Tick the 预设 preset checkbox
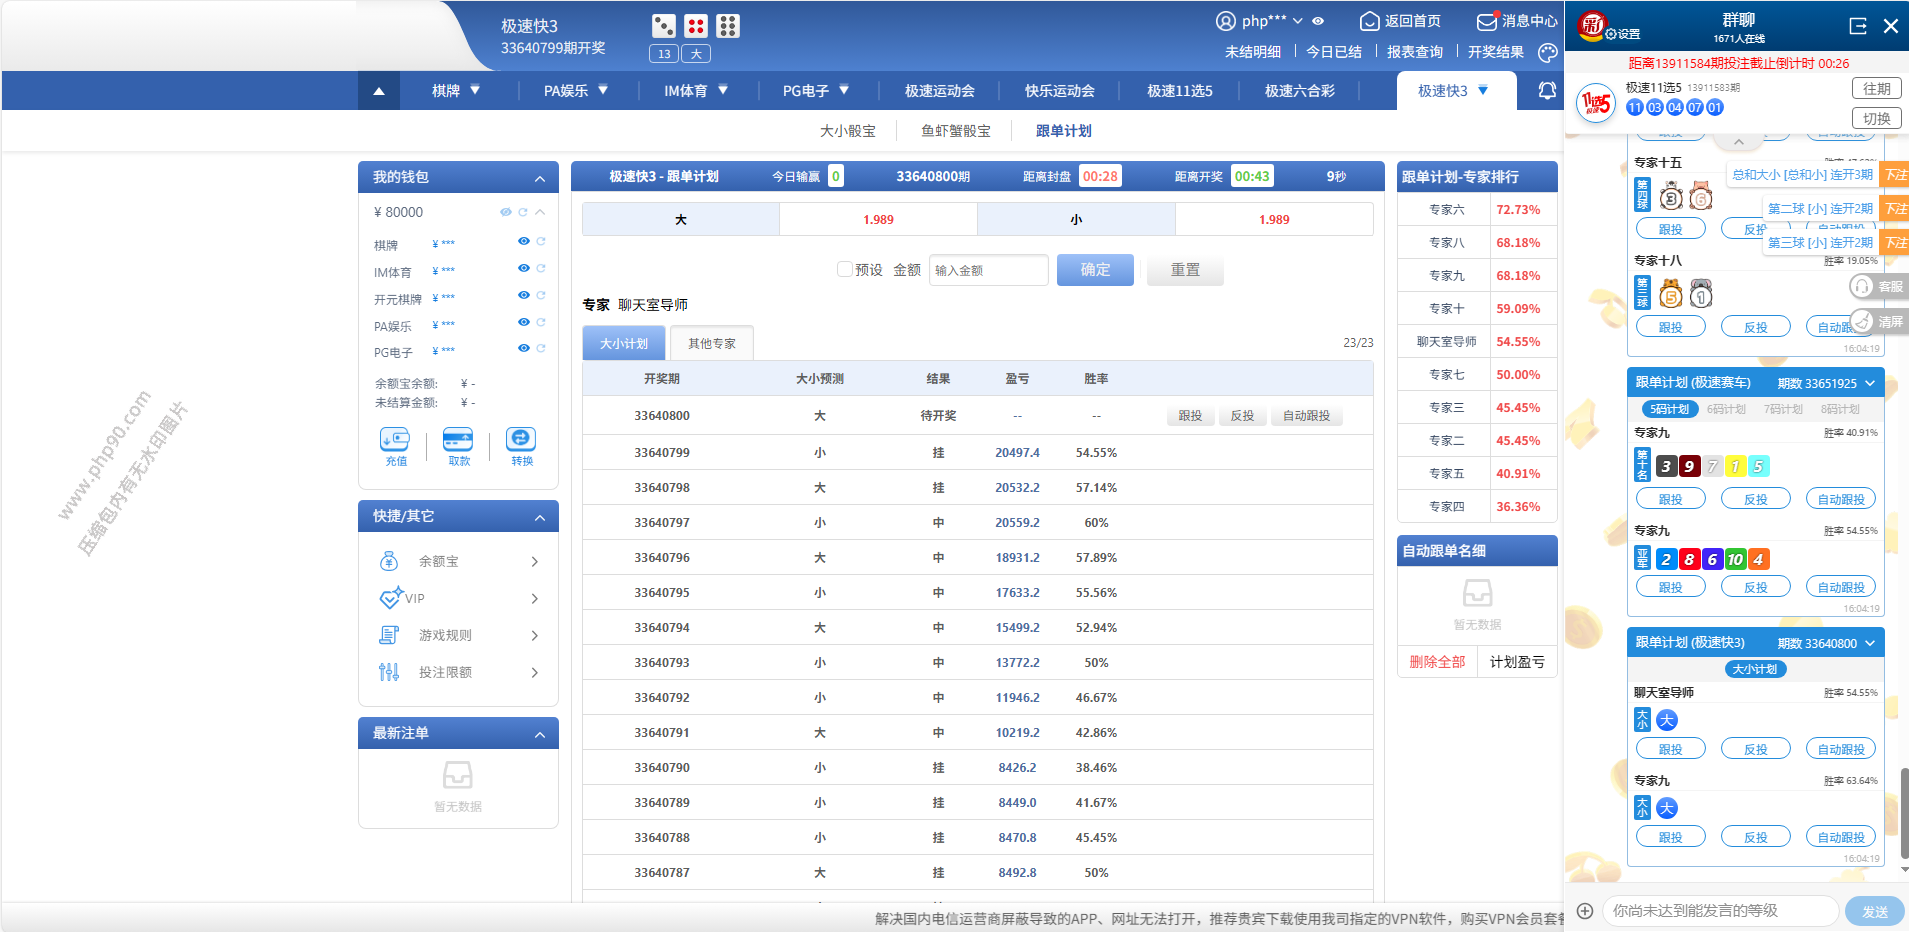 click(845, 269)
